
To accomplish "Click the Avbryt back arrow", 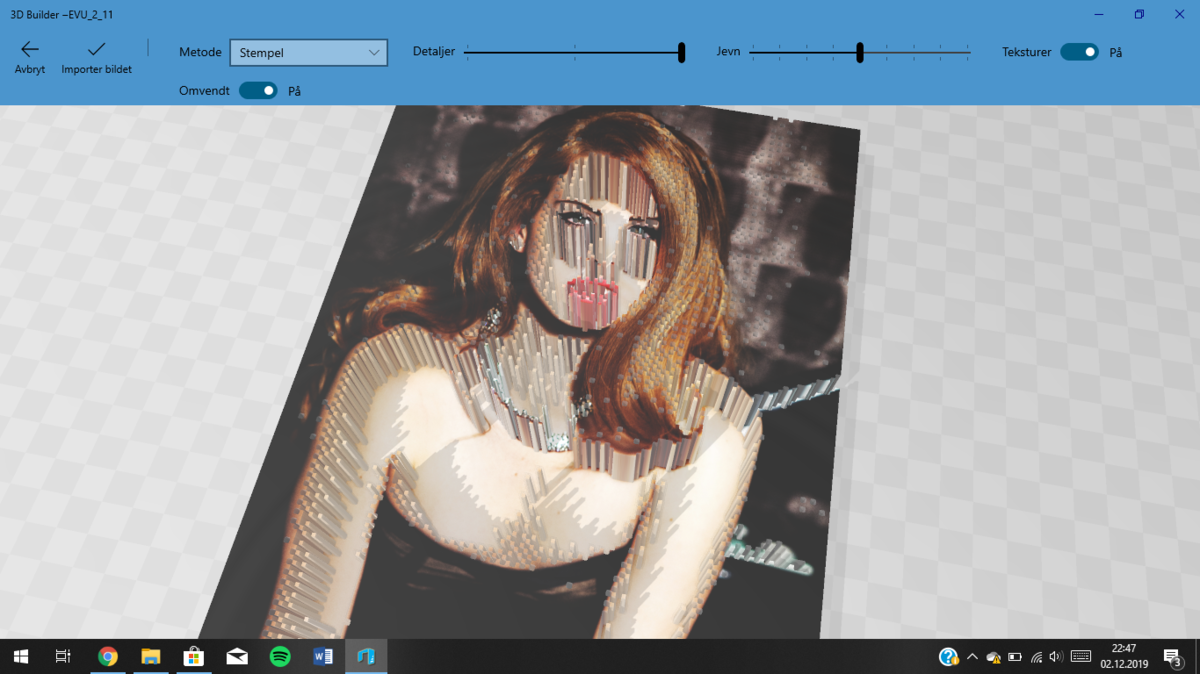I will tap(30, 49).
